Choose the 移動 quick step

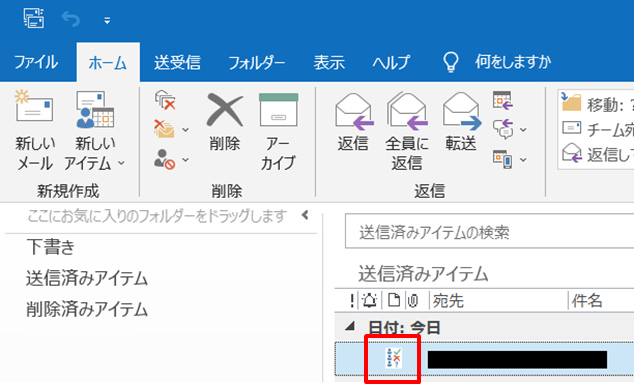pos(598,104)
